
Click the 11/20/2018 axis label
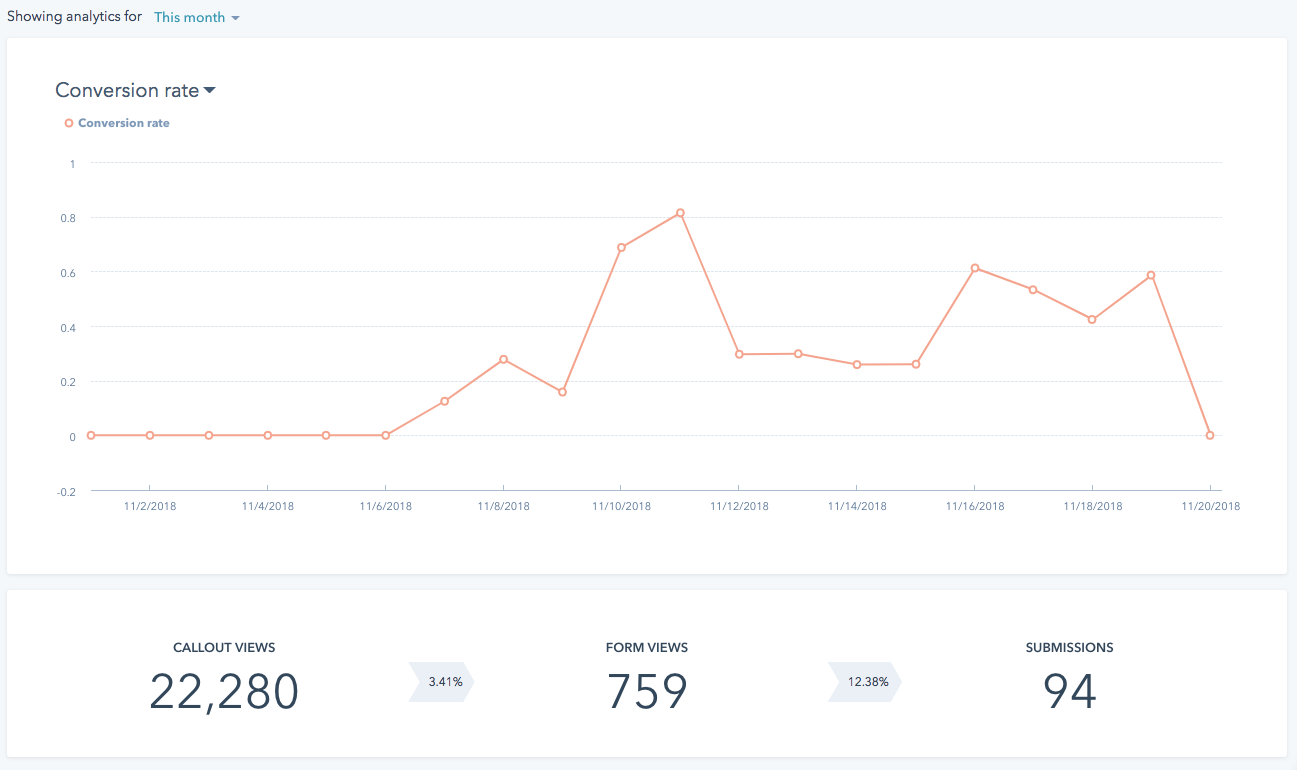pyautogui.click(x=1210, y=506)
